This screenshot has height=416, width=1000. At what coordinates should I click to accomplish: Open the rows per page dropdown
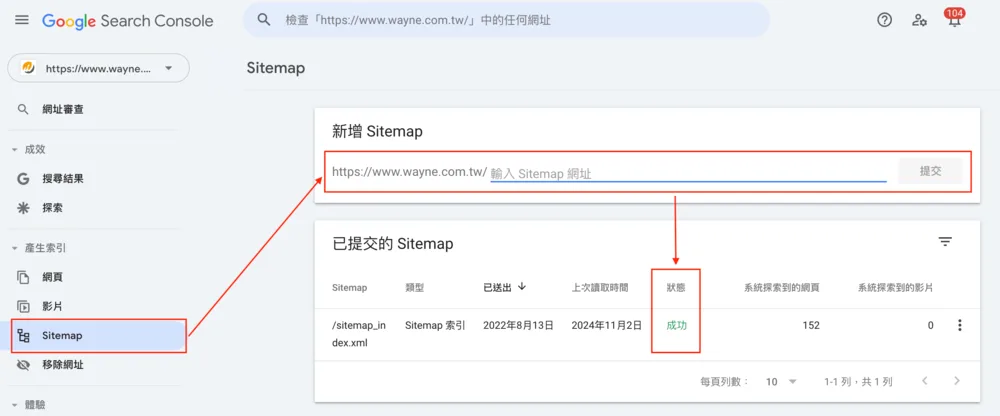(x=782, y=382)
